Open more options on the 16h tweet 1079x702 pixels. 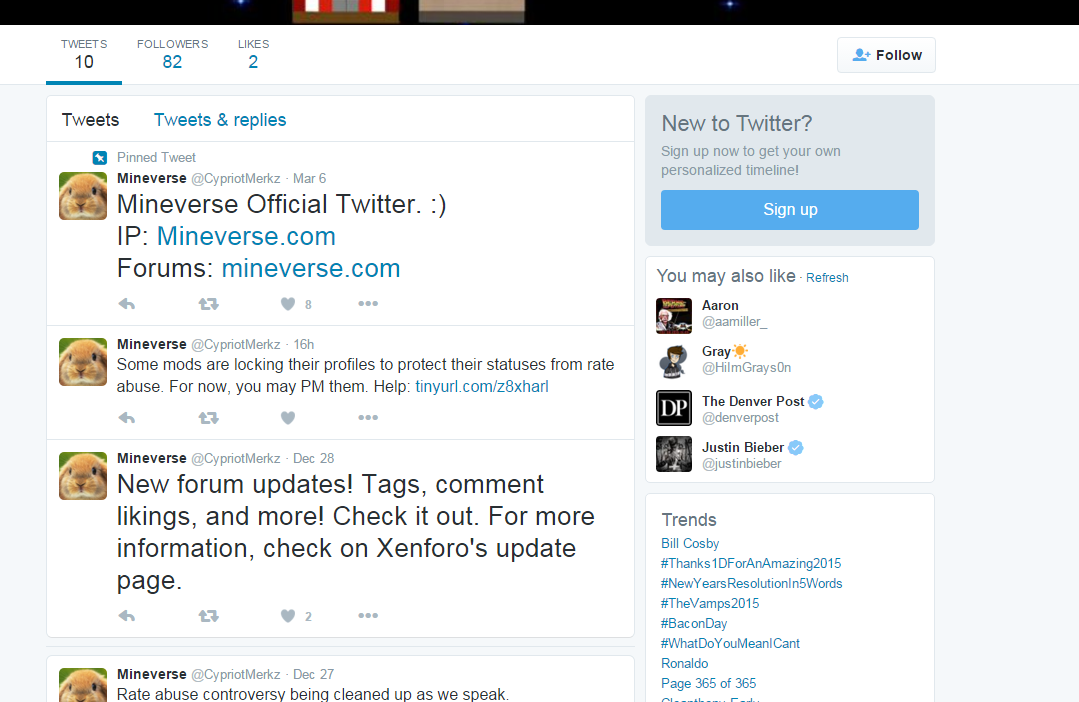367,418
